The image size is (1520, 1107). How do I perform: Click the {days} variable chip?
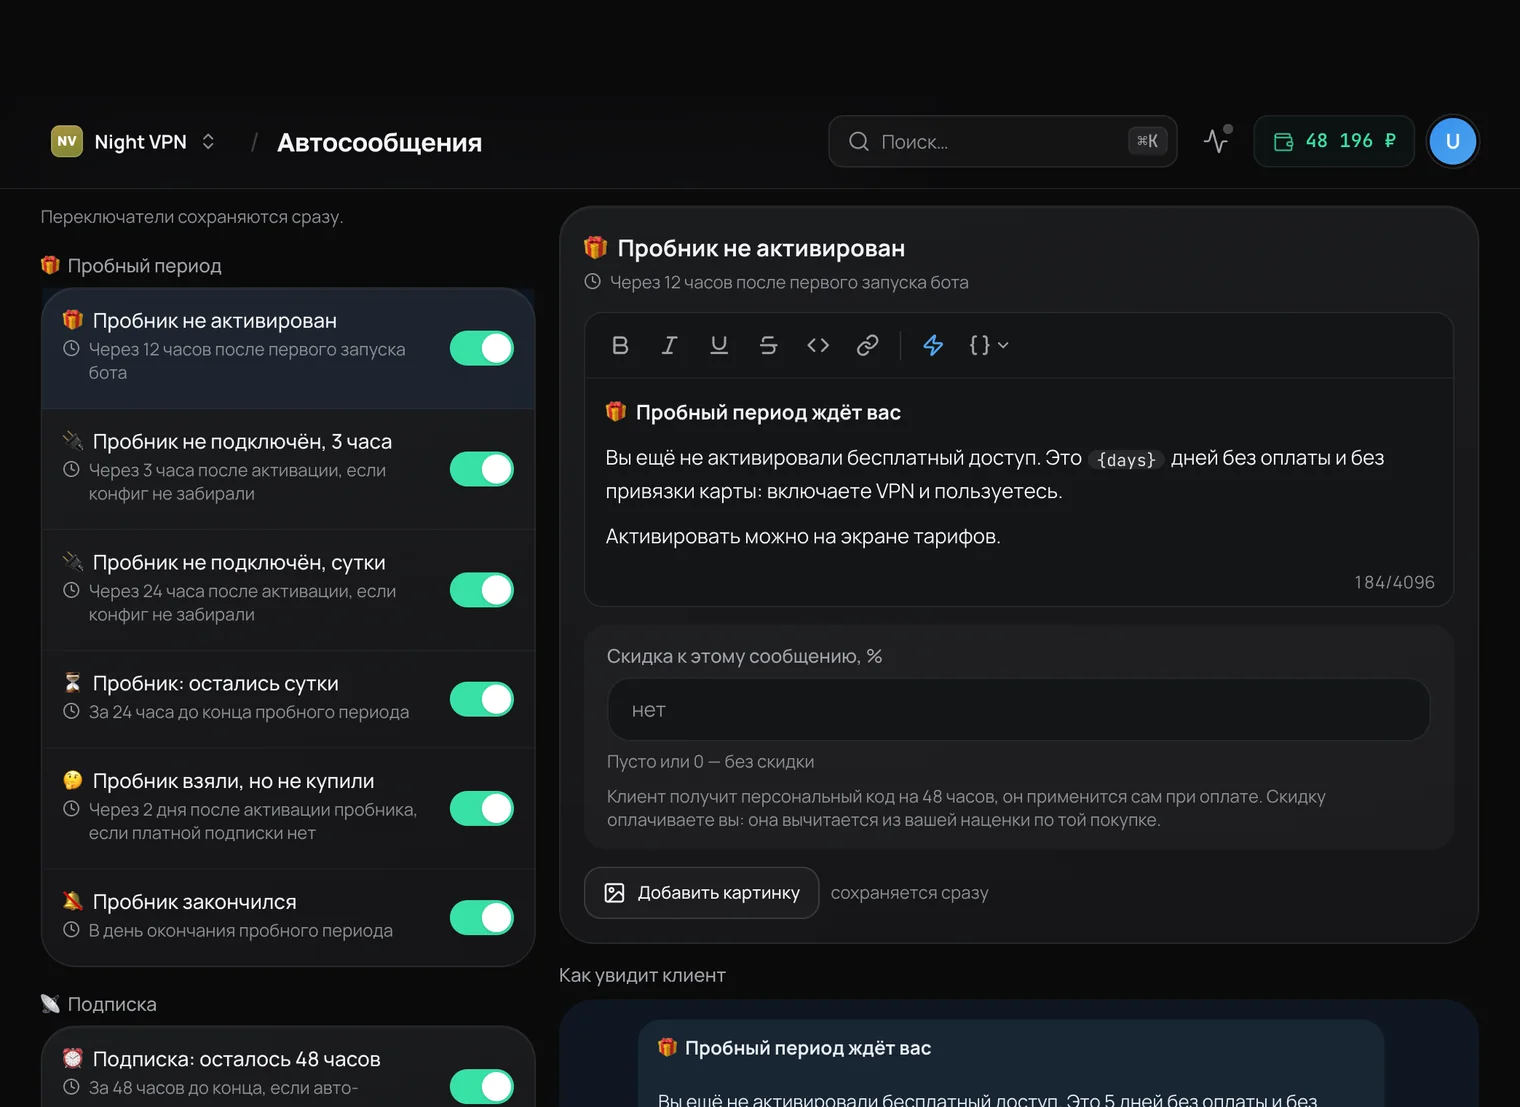1126,459
